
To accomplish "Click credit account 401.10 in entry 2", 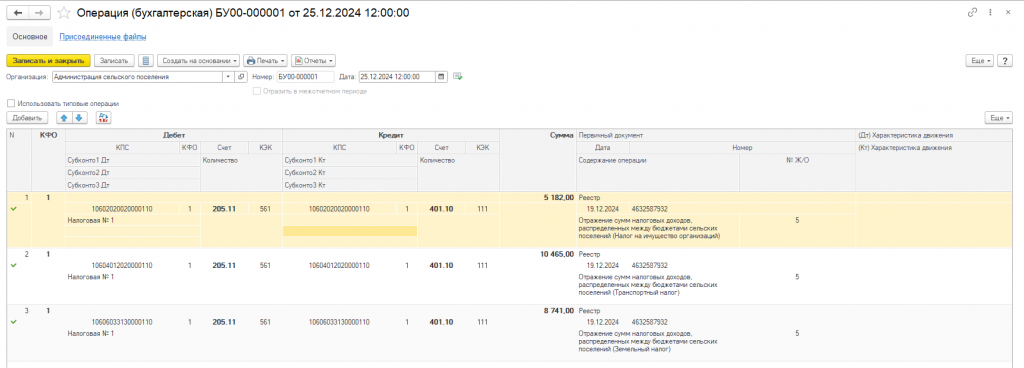I will pos(441,266).
